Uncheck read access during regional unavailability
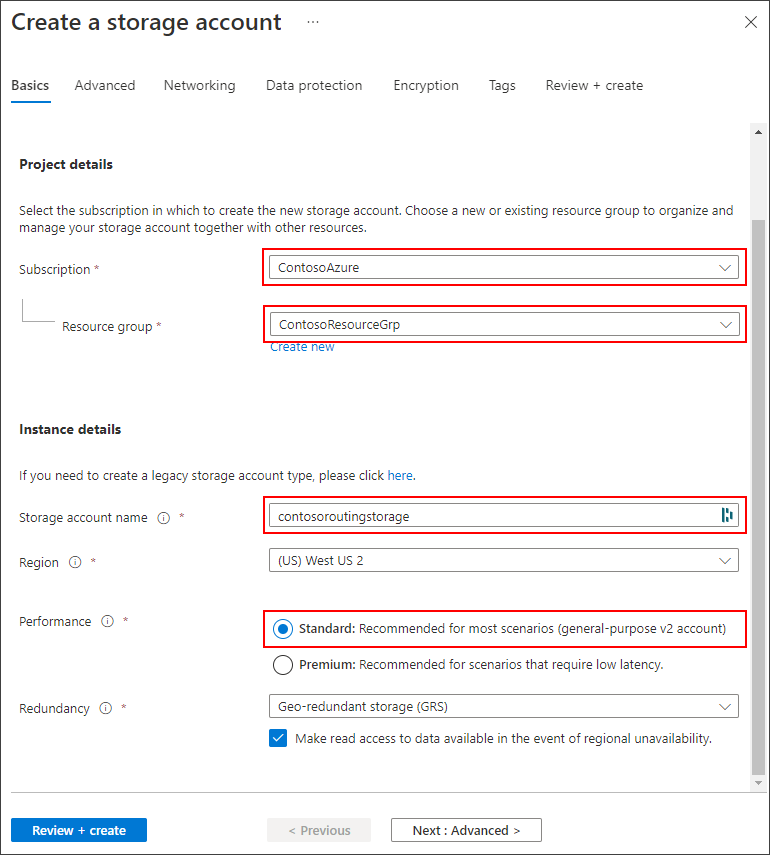 [x=278, y=738]
